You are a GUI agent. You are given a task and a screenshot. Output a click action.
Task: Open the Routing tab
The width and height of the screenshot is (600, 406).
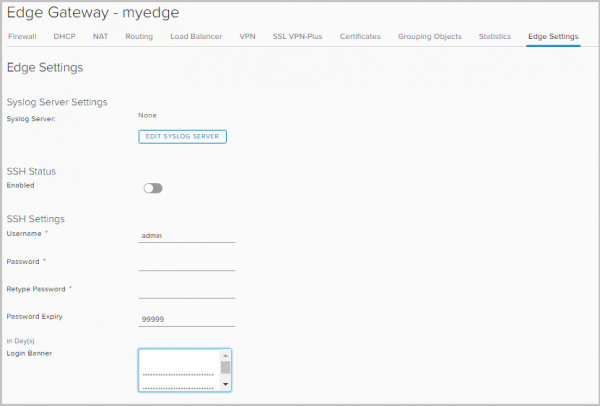[x=139, y=36]
